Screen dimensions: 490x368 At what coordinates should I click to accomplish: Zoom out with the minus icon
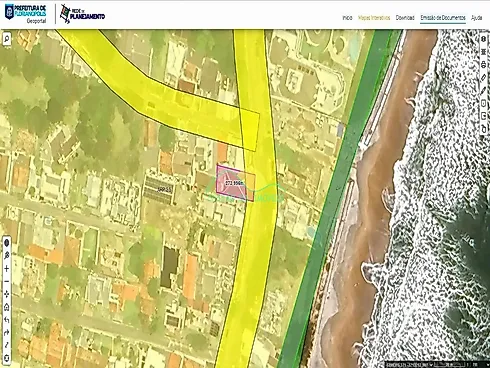click(6, 281)
